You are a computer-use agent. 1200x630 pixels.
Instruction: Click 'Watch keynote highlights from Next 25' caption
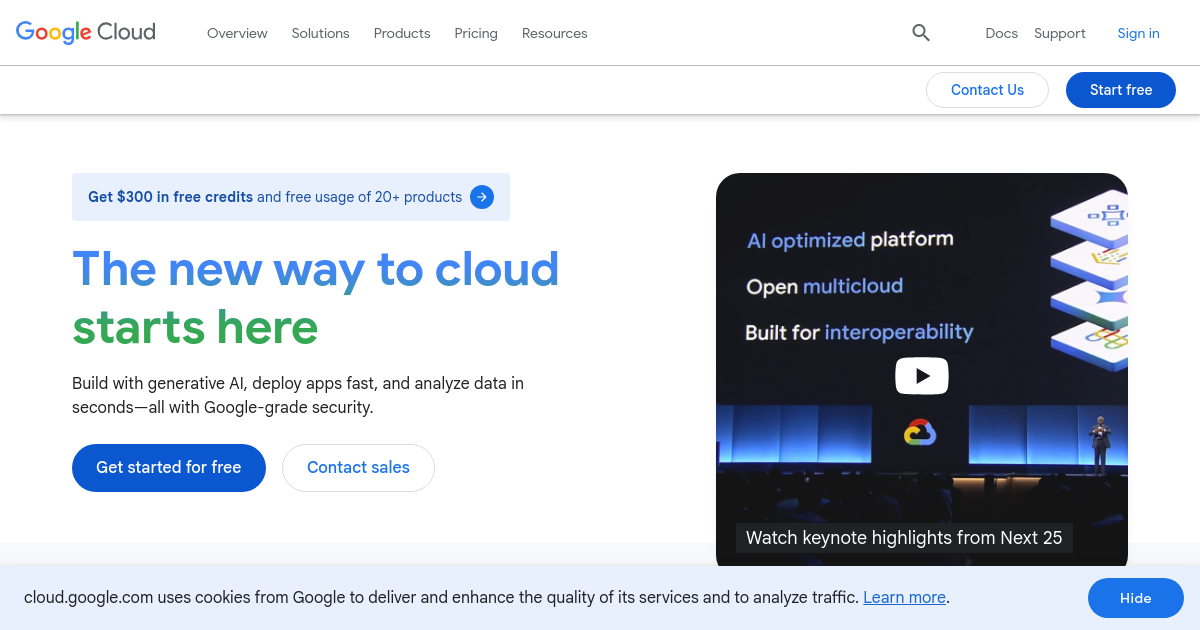(904, 537)
